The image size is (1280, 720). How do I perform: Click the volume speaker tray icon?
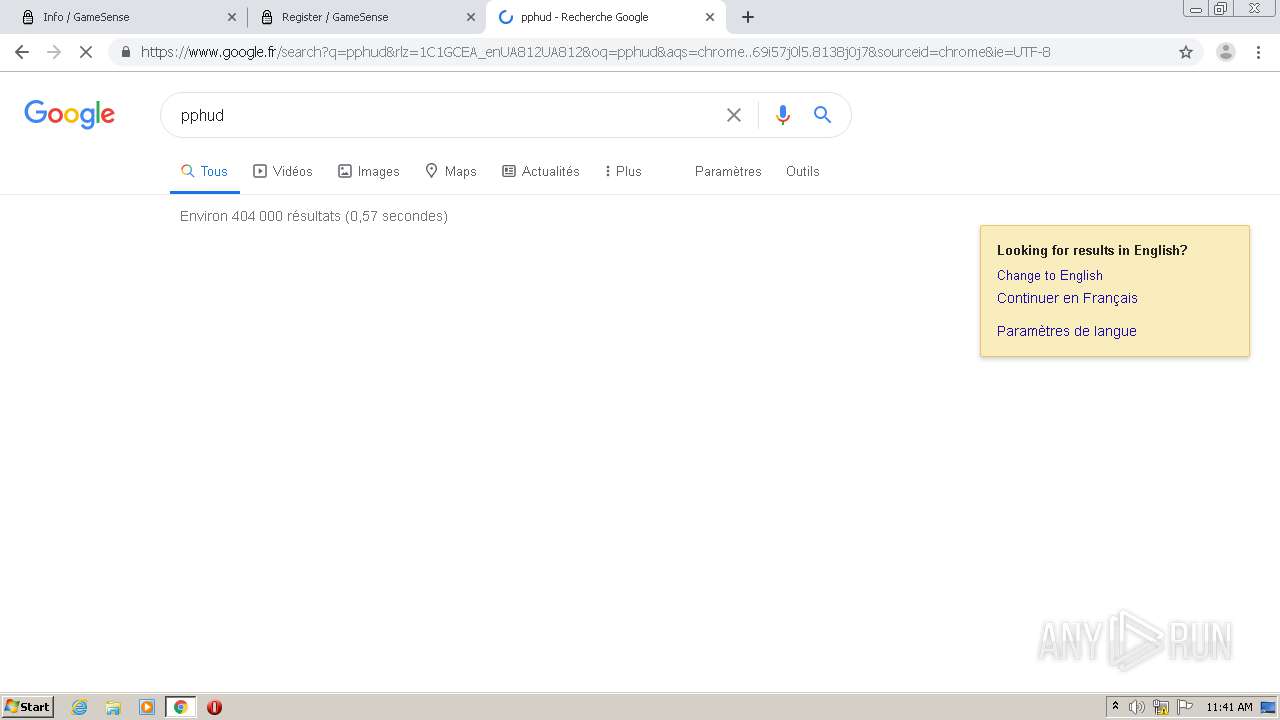(1137, 707)
